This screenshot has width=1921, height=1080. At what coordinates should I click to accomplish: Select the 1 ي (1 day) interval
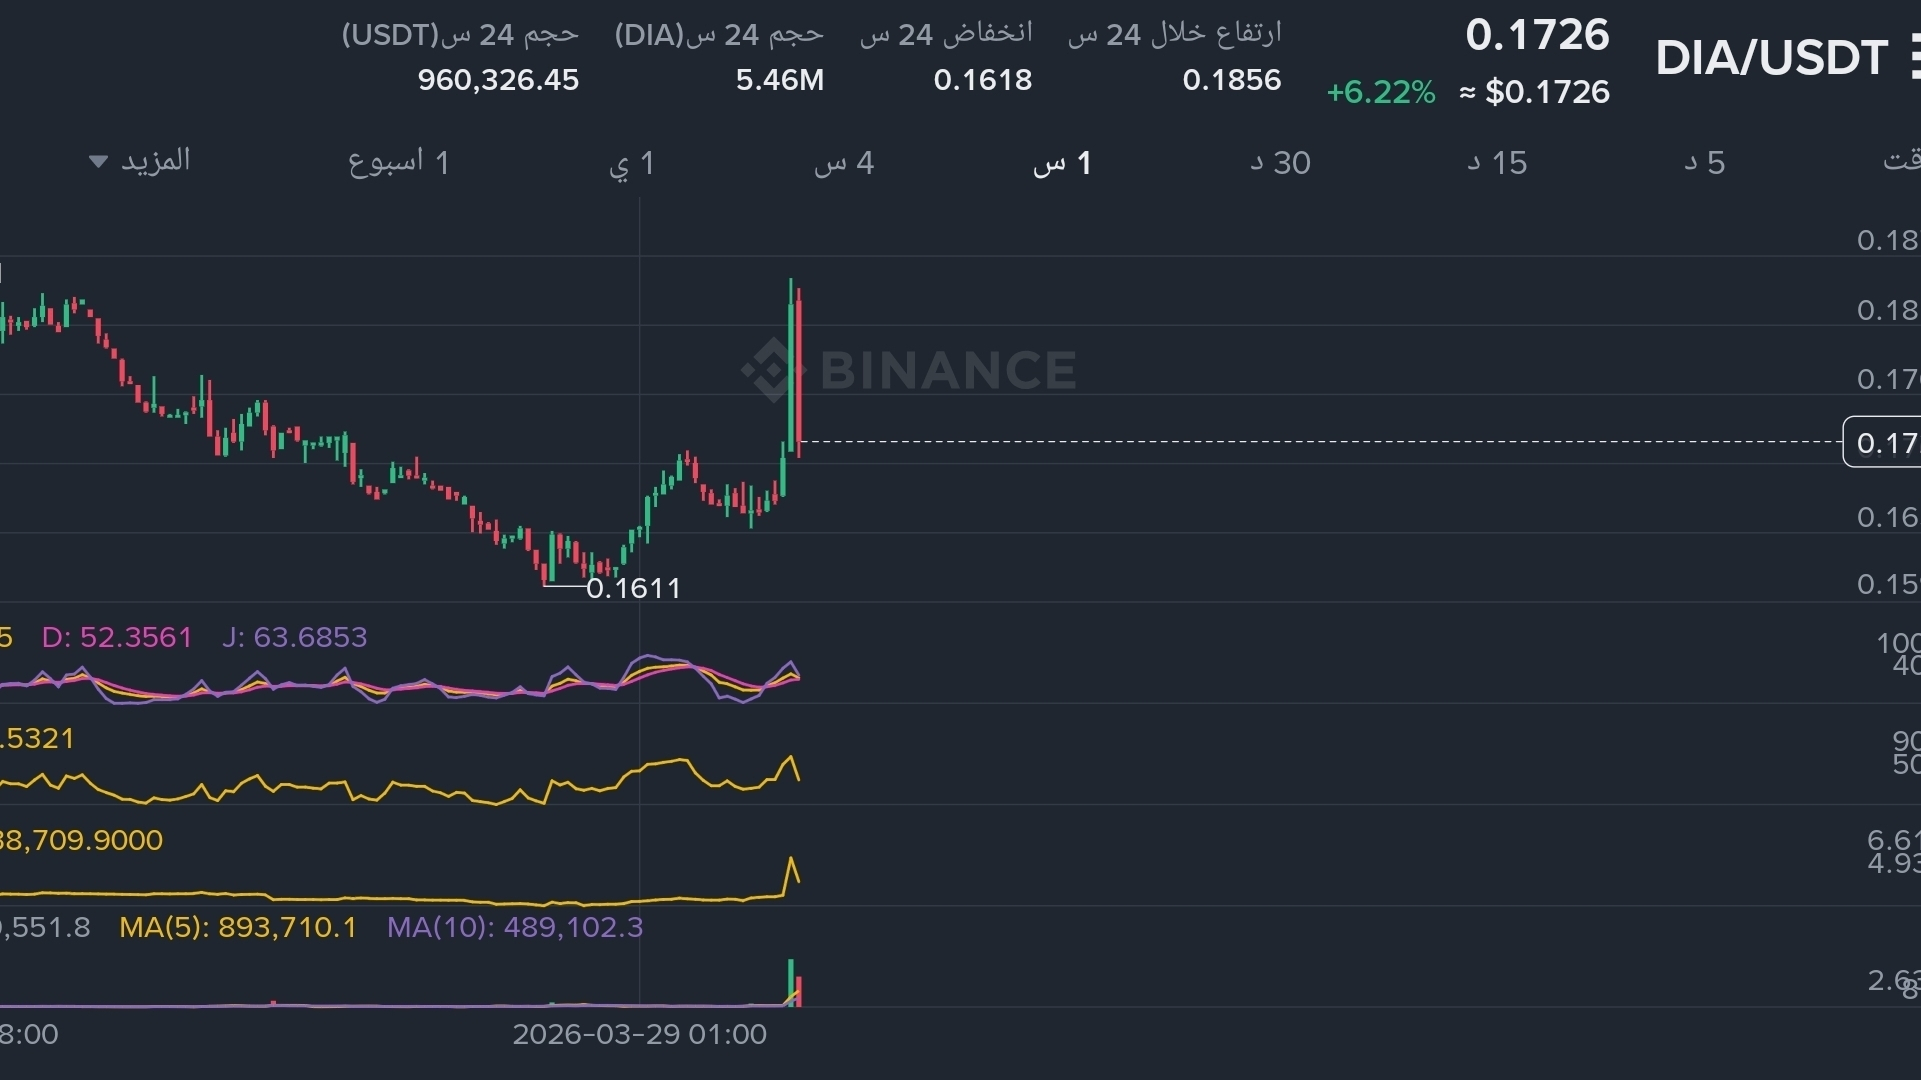tap(631, 163)
